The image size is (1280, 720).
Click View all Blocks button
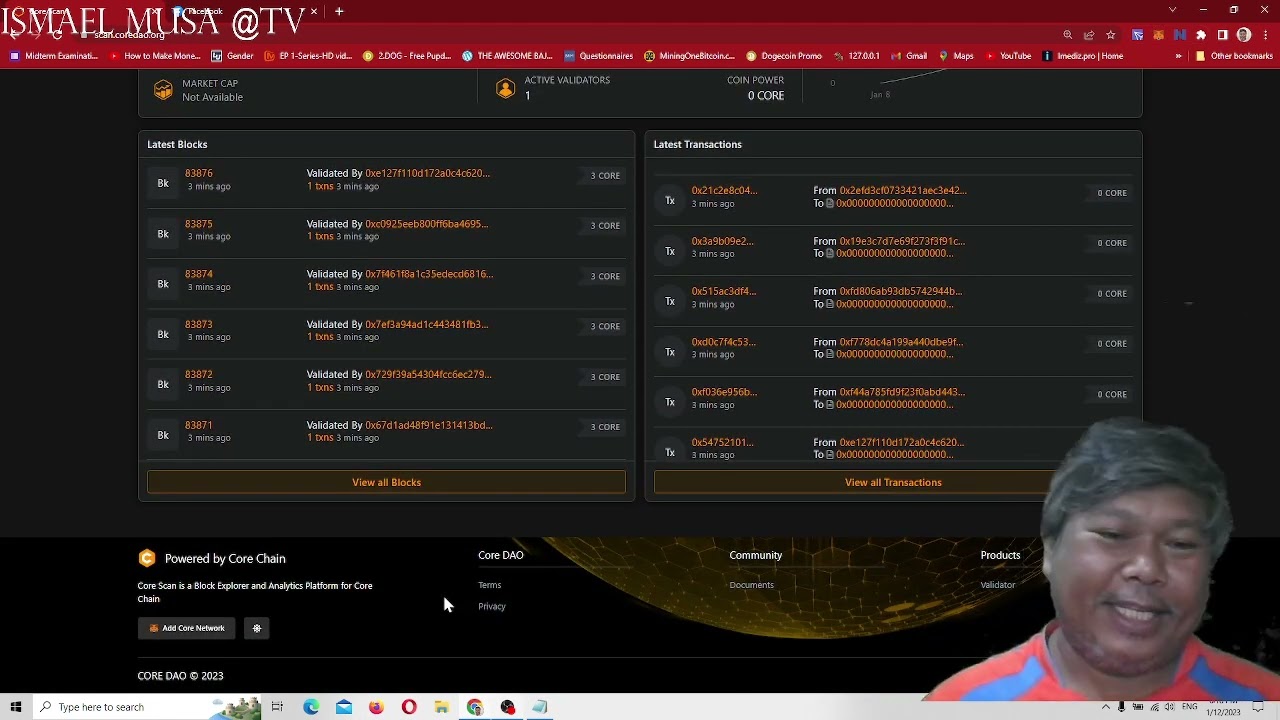click(386, 482)
